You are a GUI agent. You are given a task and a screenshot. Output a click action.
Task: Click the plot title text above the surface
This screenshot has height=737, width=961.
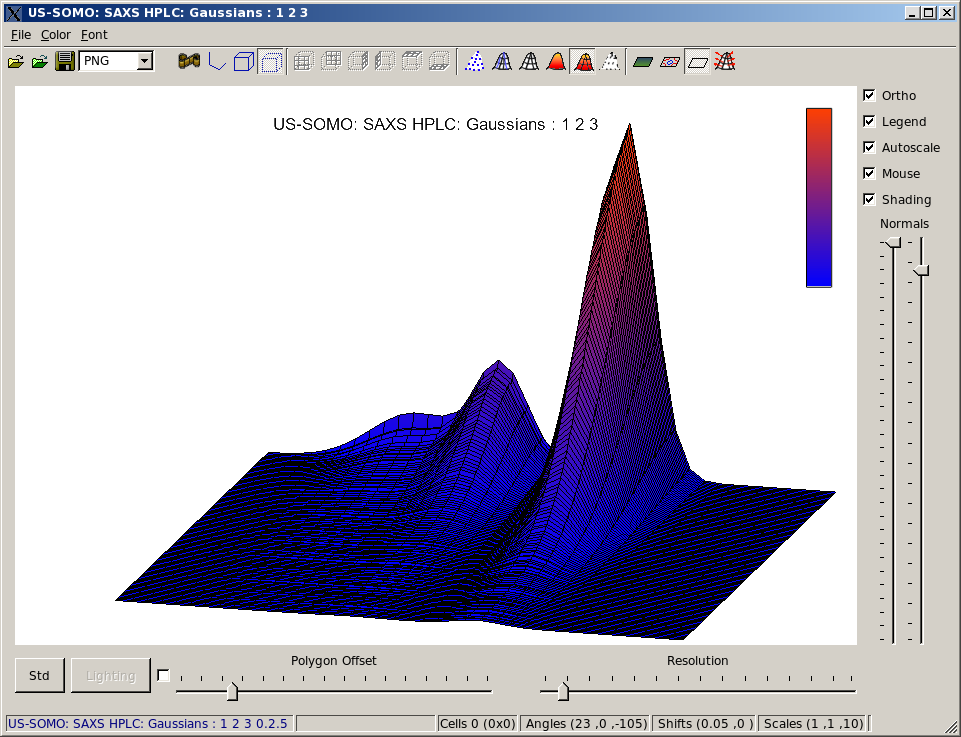tap(435, 124)
